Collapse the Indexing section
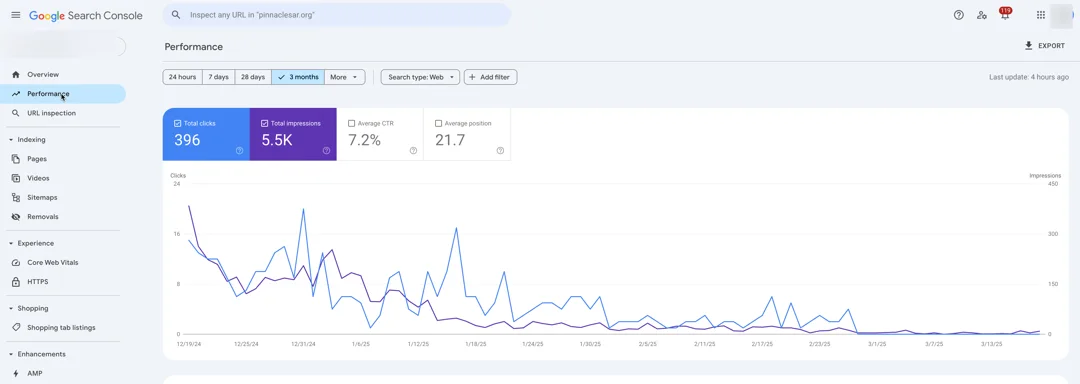1080x384 pixels. point(11,140)
